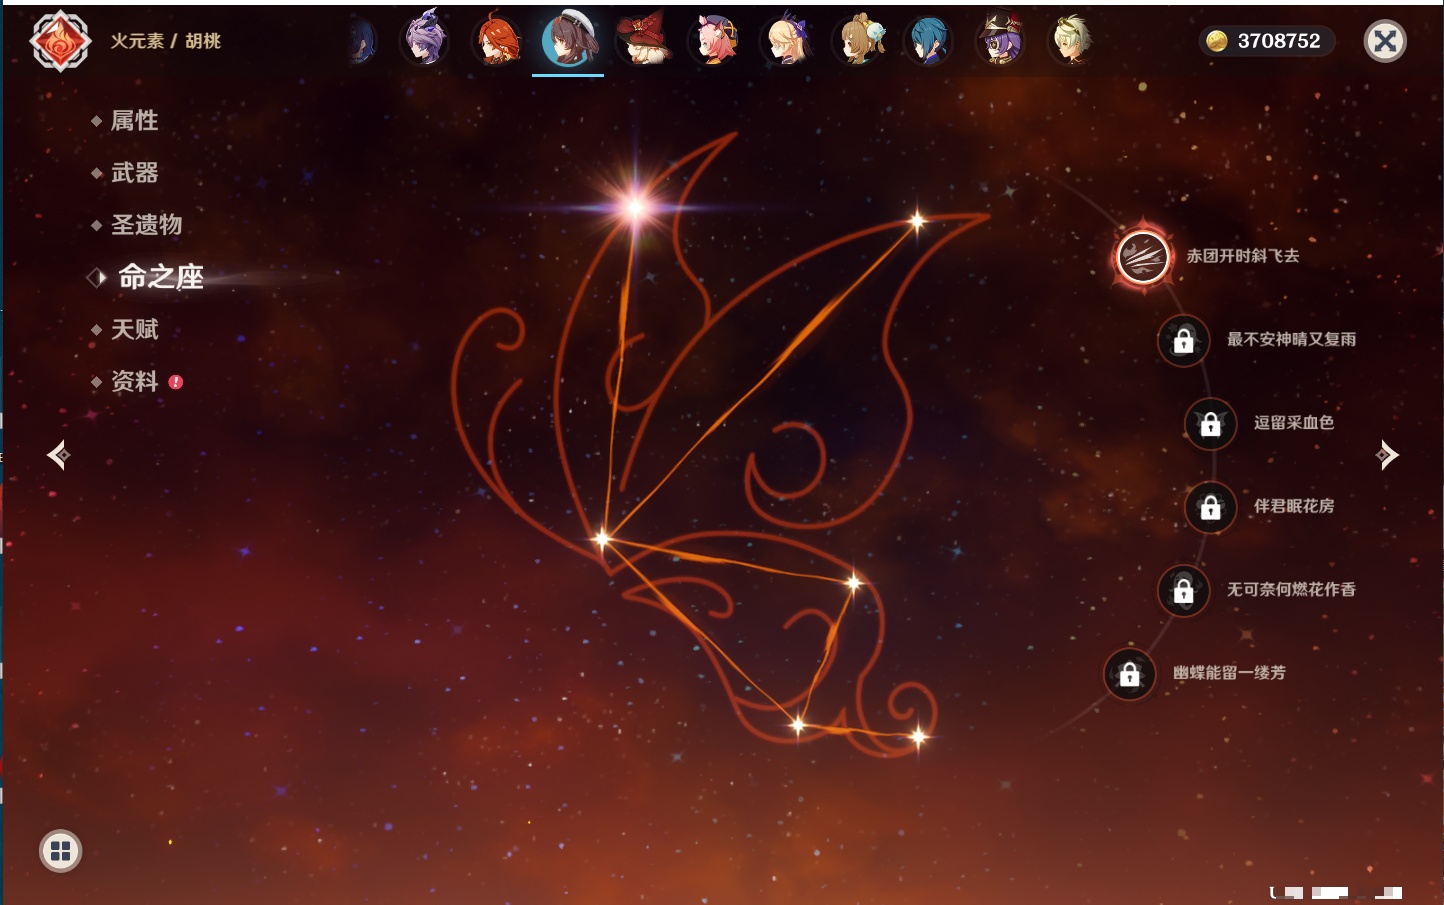Viewport: 1444px width, 905px height.
Task: Click the lock icon beside 幽蝶能留一缕芳
Action: tap(1129, 674)
